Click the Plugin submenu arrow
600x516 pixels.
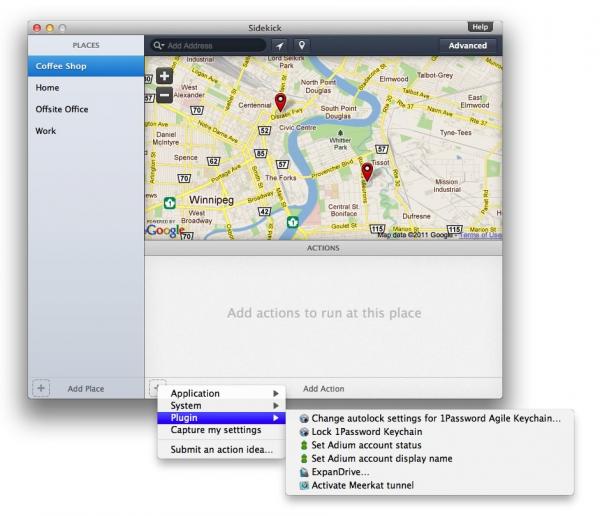(x=276, y=418)
